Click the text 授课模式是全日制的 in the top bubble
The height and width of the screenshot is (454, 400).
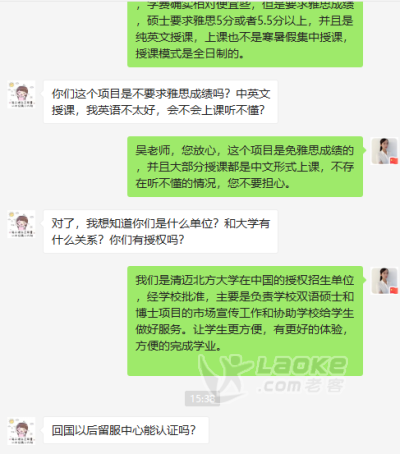[x=187, y=53]
